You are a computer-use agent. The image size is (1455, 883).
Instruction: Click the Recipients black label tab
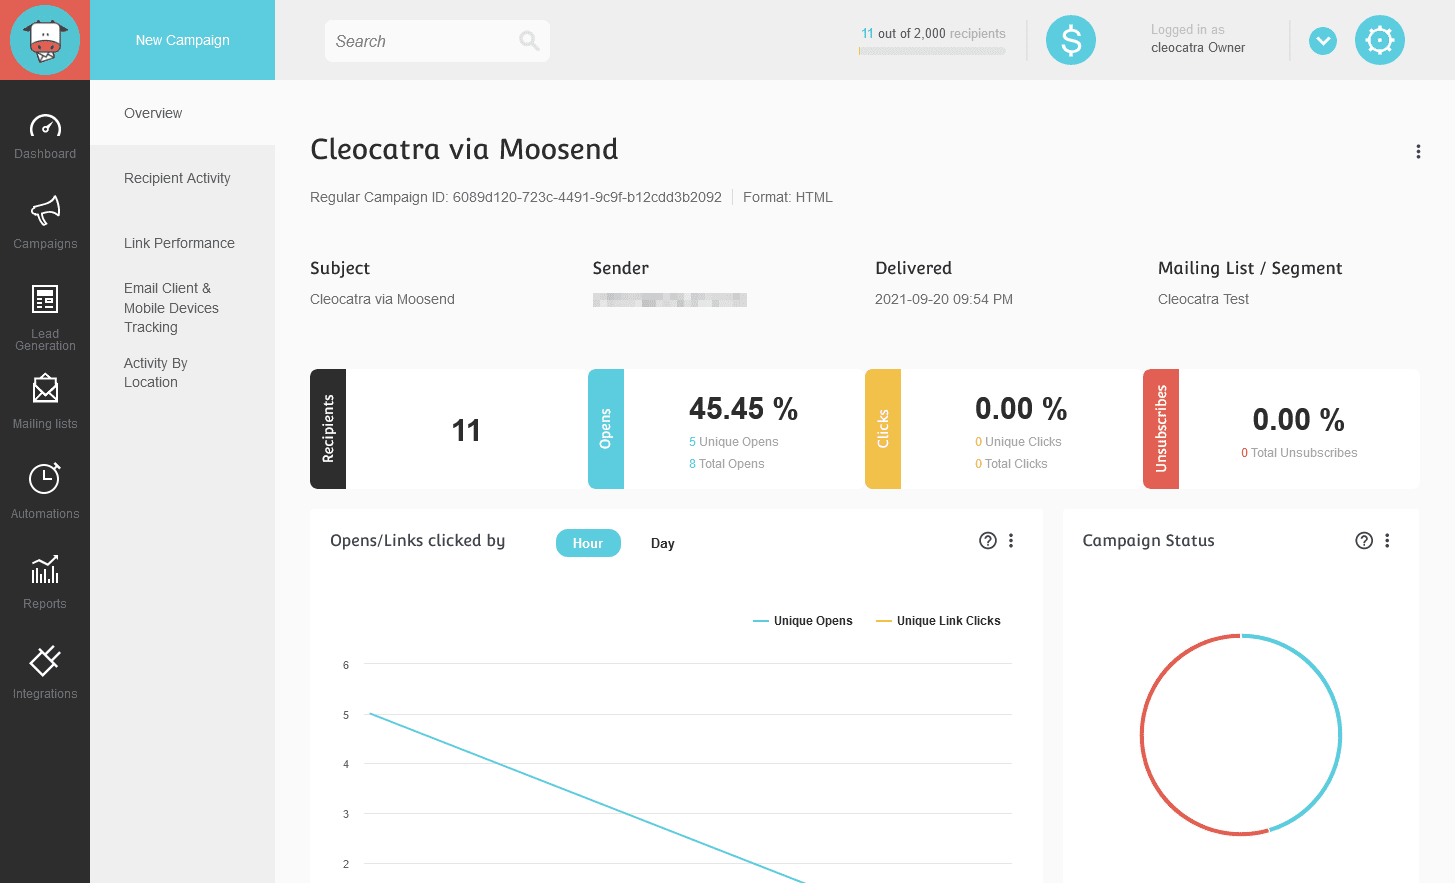point(328,429)
